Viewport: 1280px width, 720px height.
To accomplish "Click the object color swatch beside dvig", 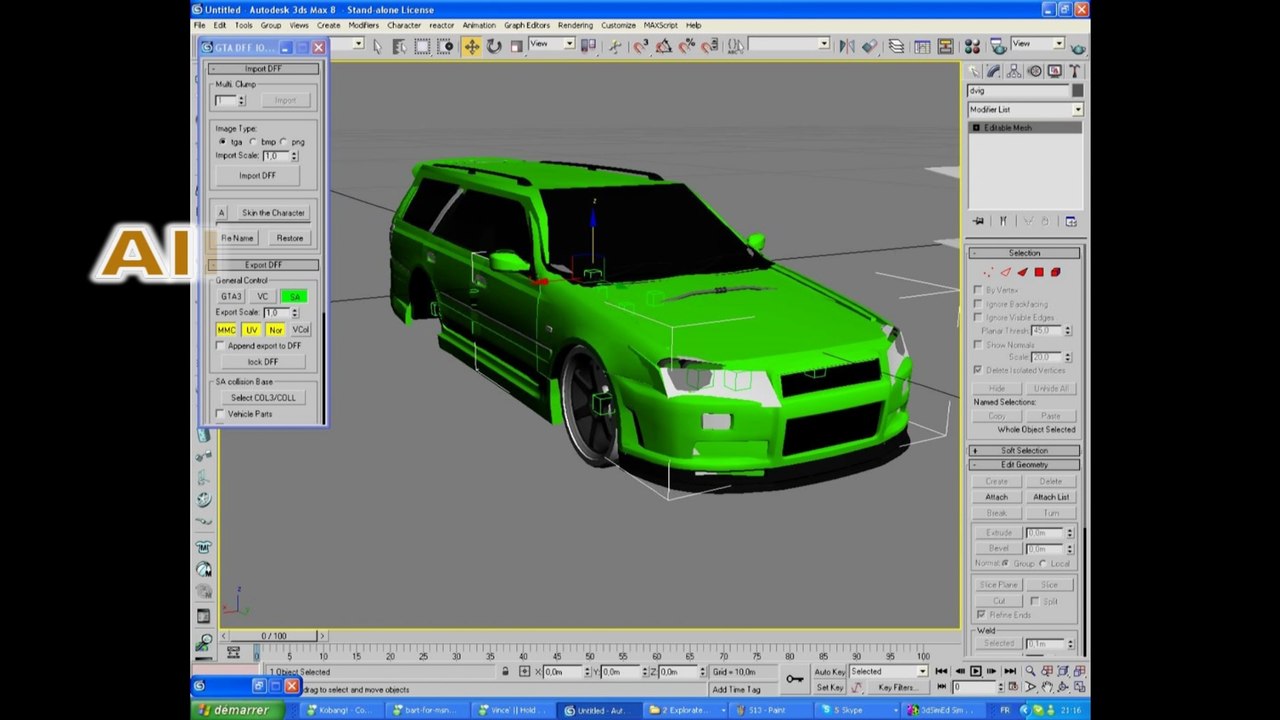I will [1077, 91].
